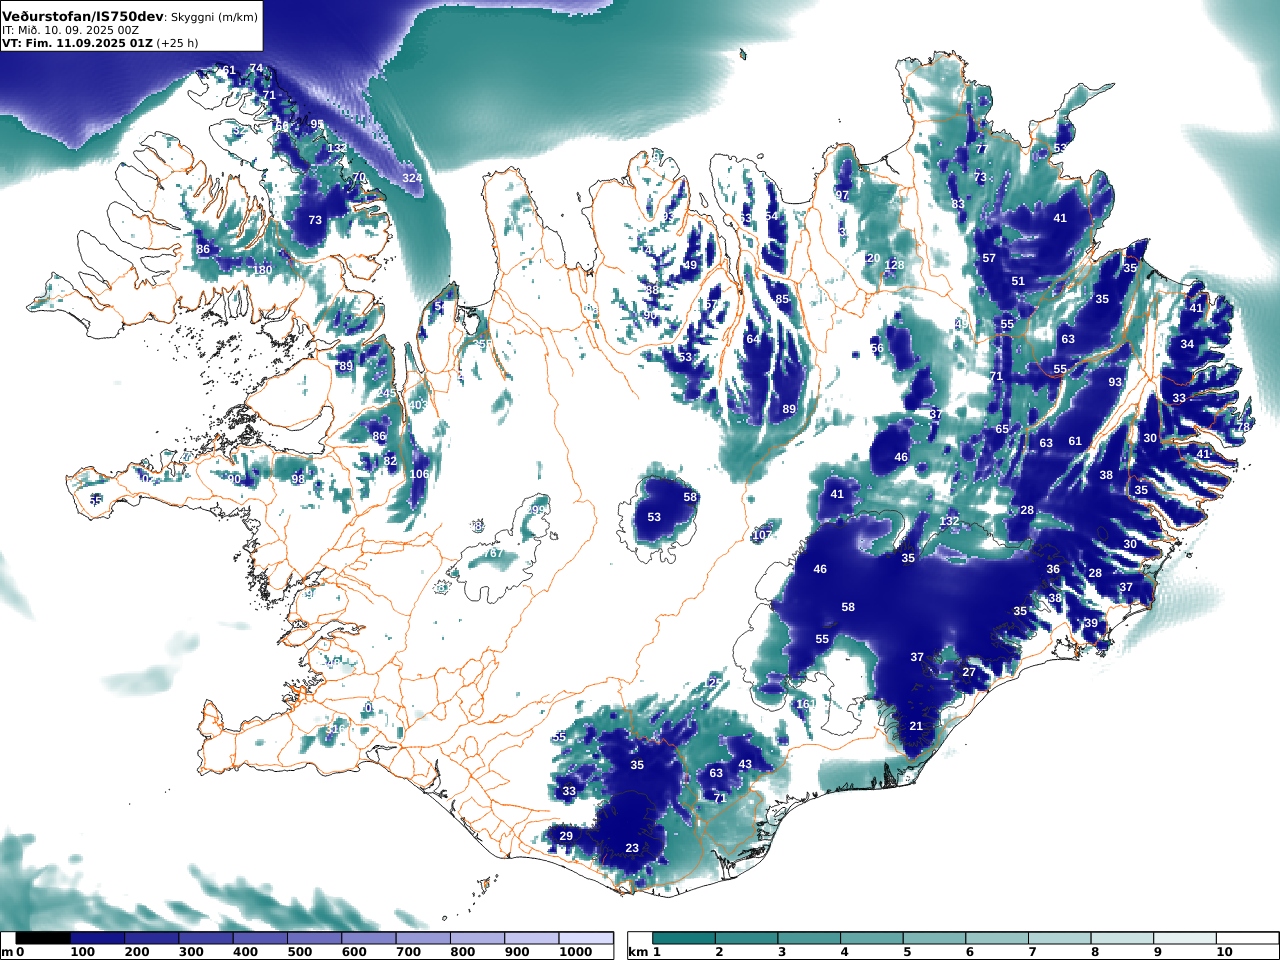Click the 'km' unit label of right legend

638,952
